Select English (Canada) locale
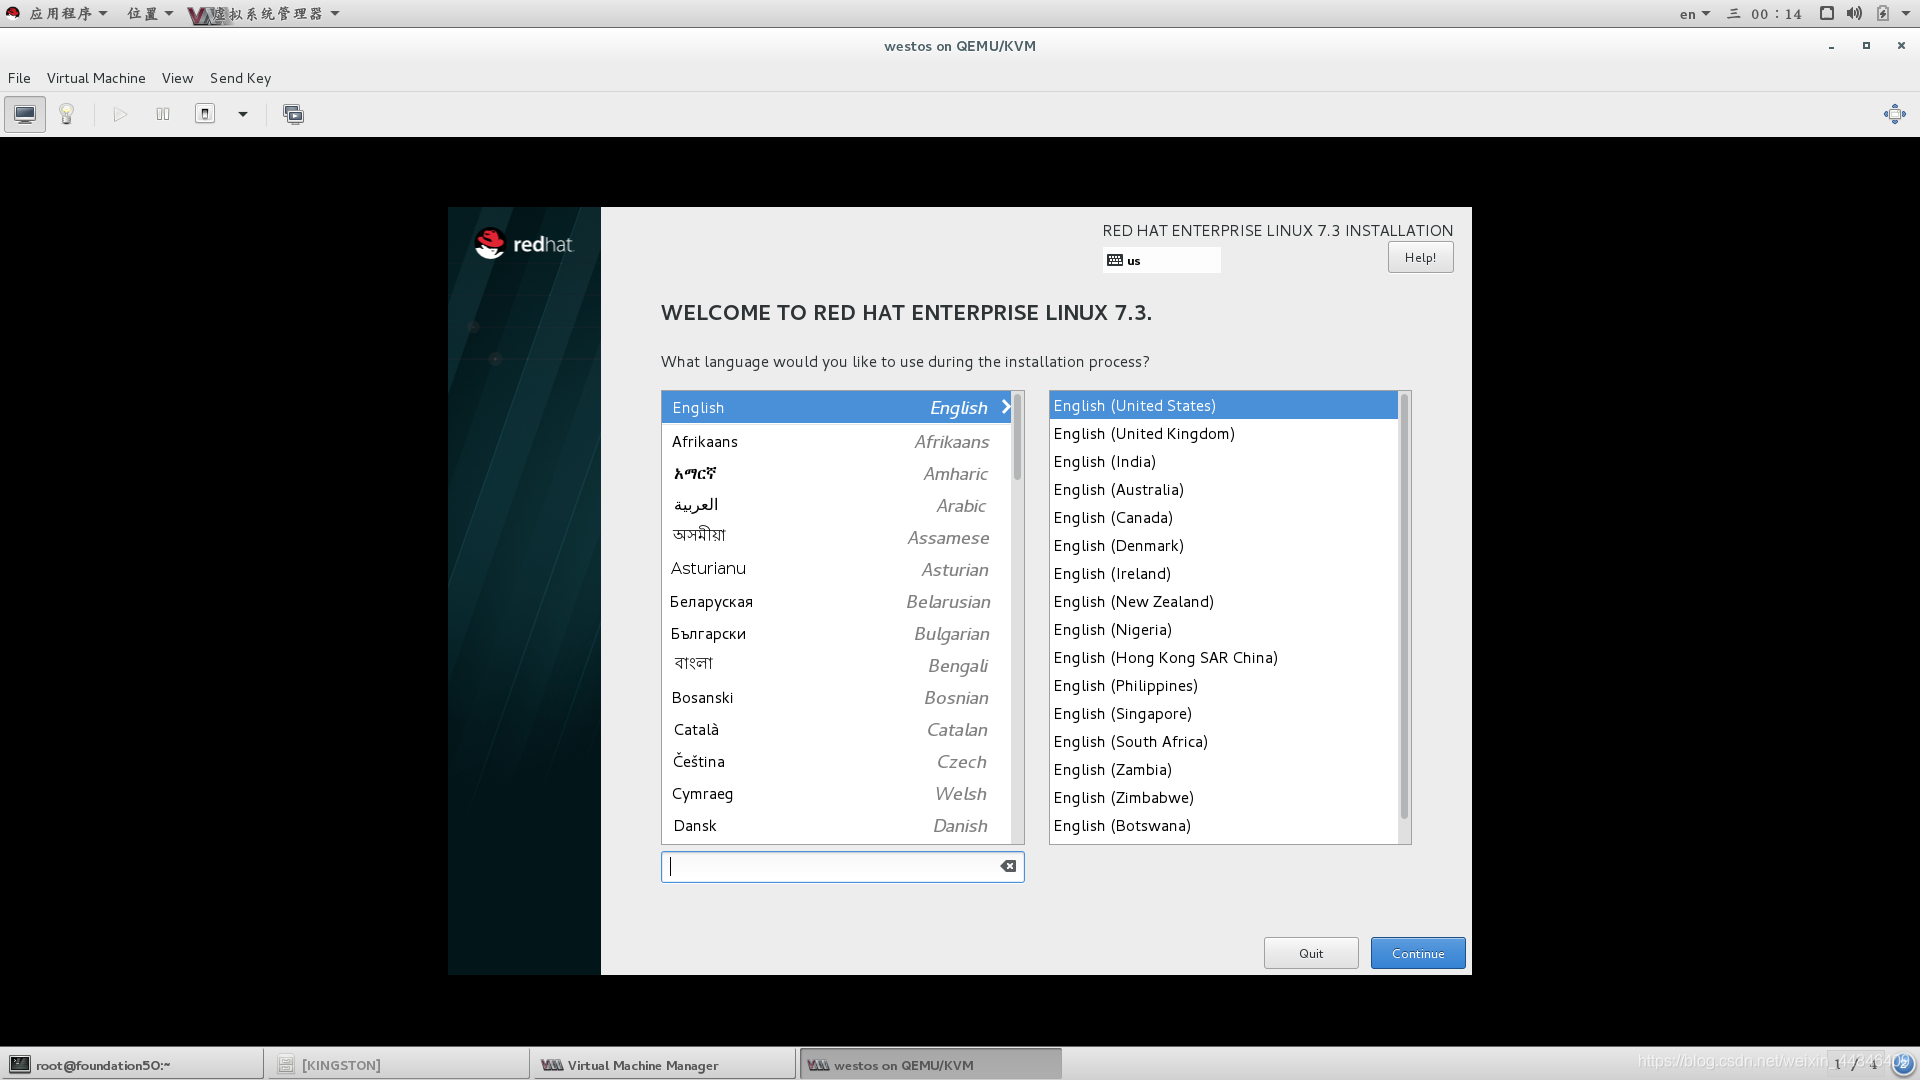Screen dimensions: 1920x1080 [x=1223, y=517]
